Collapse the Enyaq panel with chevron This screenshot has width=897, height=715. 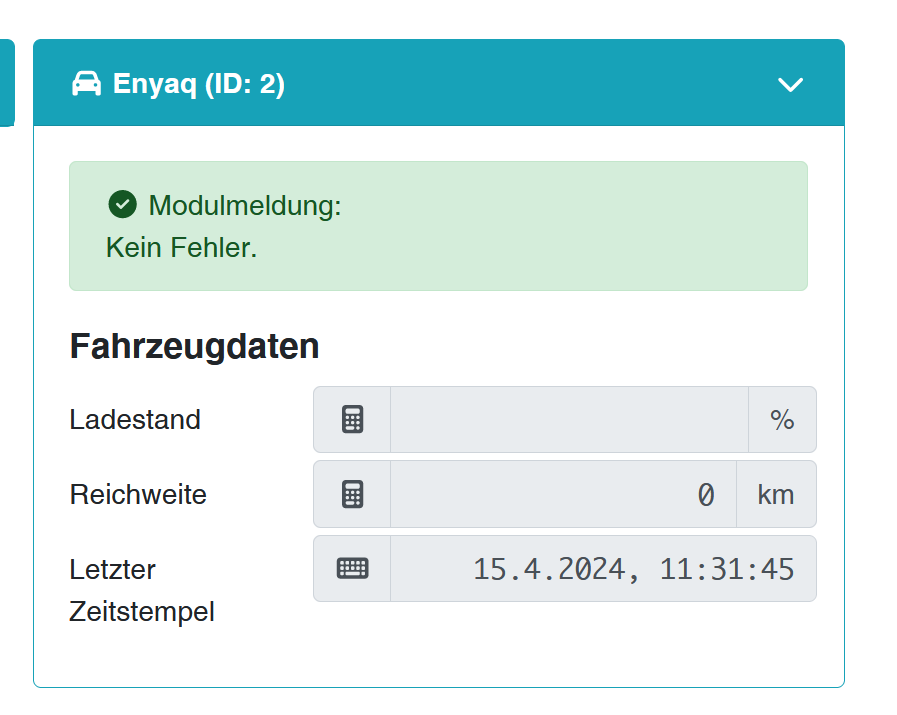pyautogui.click(x=790, y=85)
